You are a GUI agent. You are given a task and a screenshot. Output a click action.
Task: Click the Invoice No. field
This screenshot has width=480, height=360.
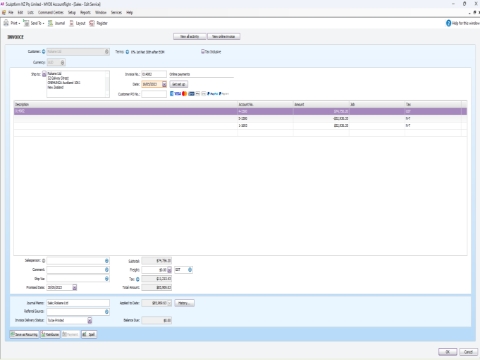(x=154, y=74)
